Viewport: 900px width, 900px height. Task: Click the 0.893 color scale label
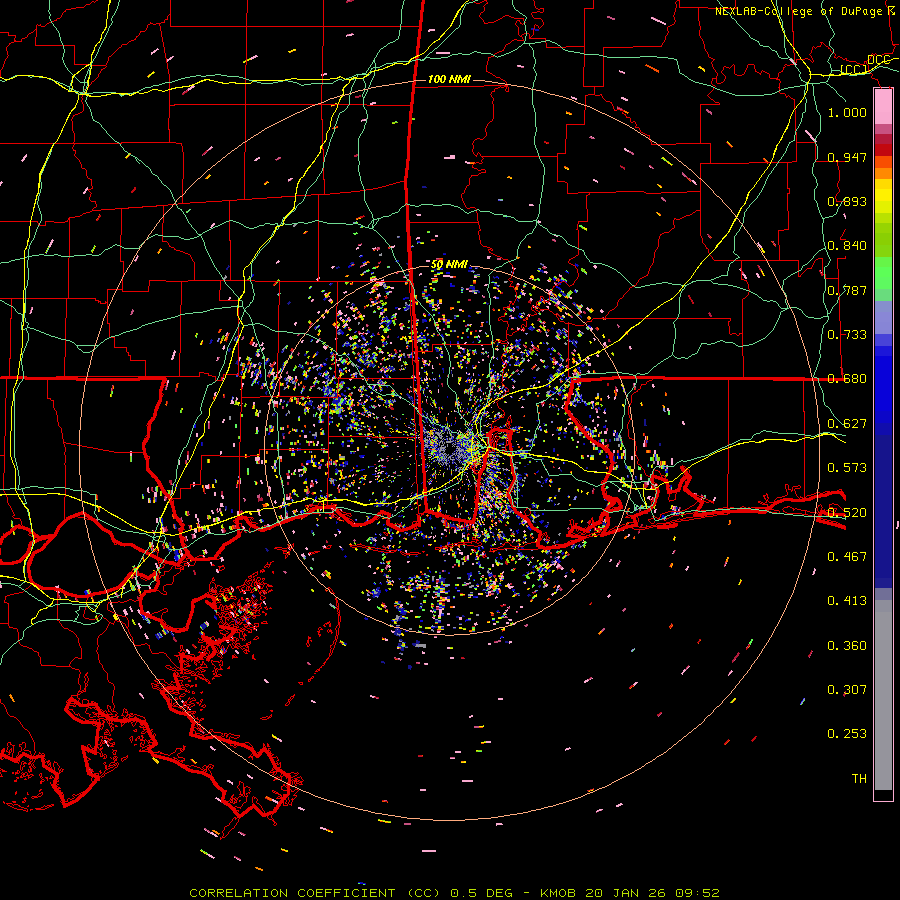tap(847, 201)
